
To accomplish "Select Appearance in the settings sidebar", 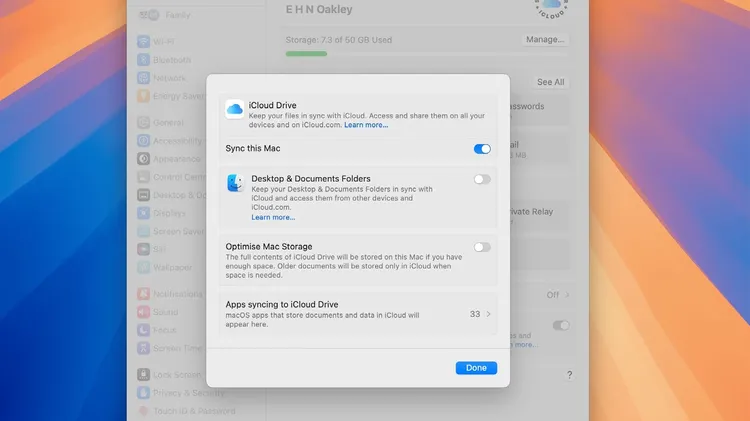I will point(171,159).
